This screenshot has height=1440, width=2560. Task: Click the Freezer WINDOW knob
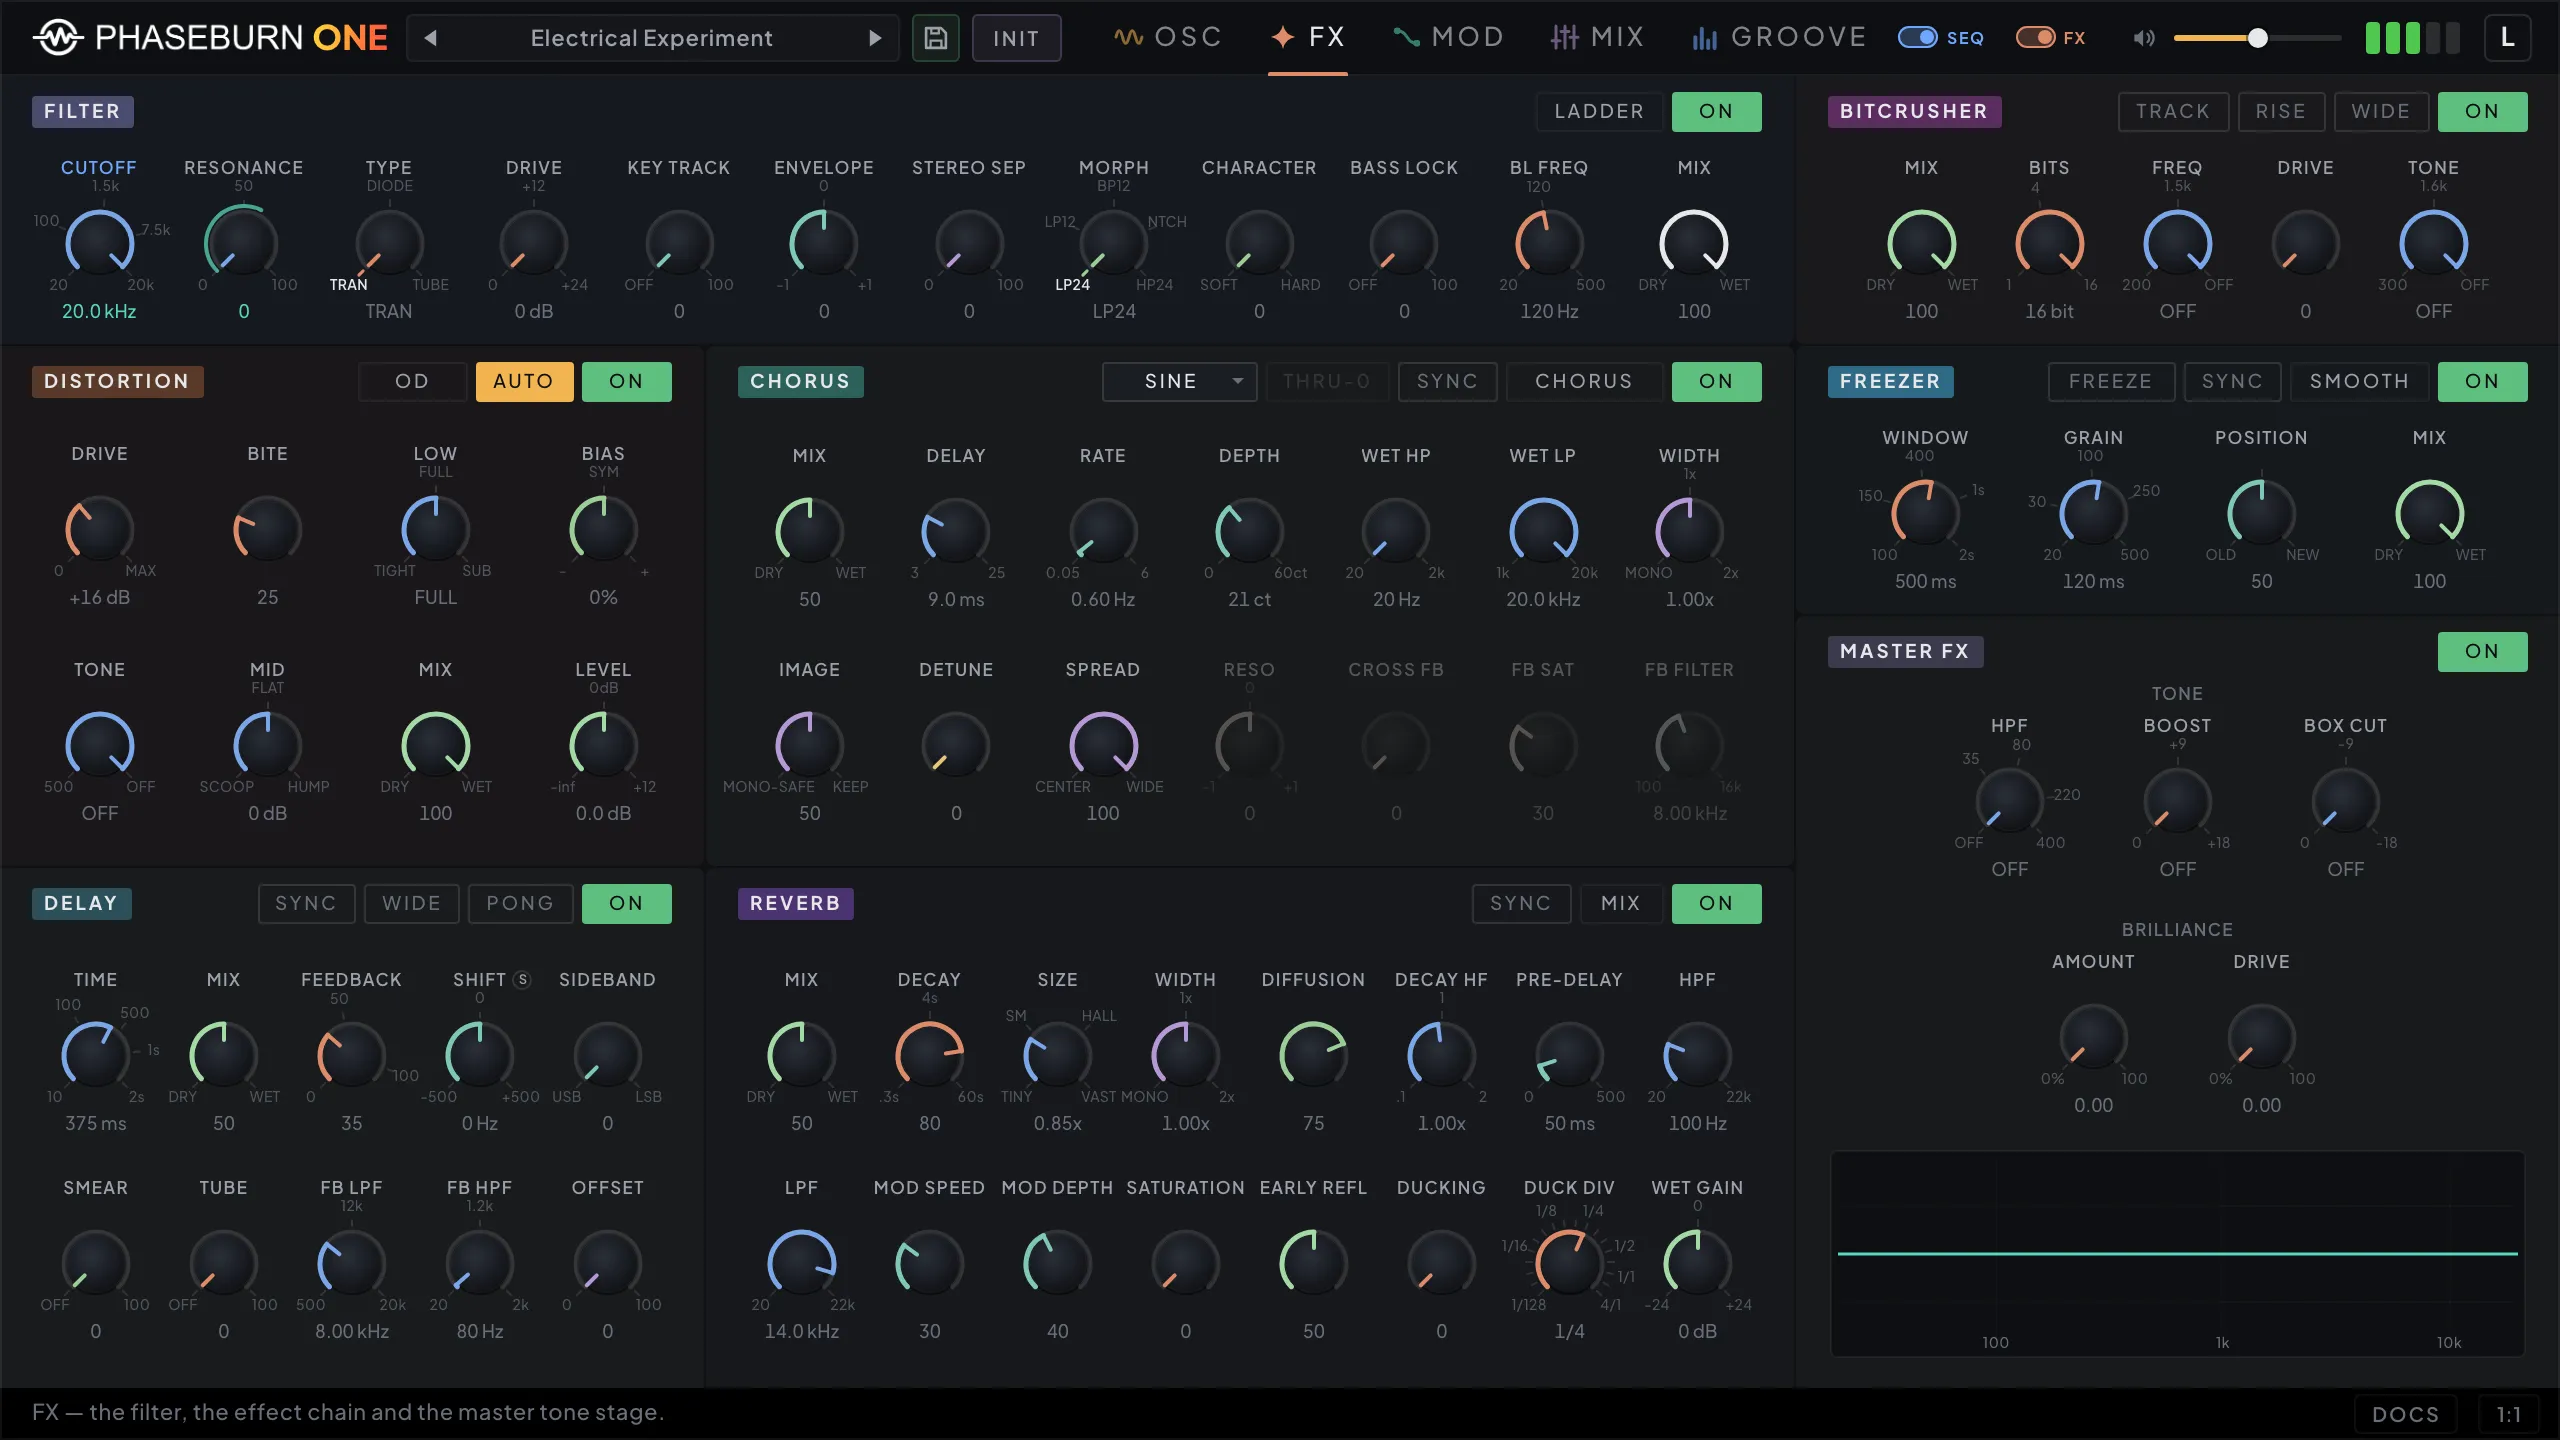coord(1925,513)
